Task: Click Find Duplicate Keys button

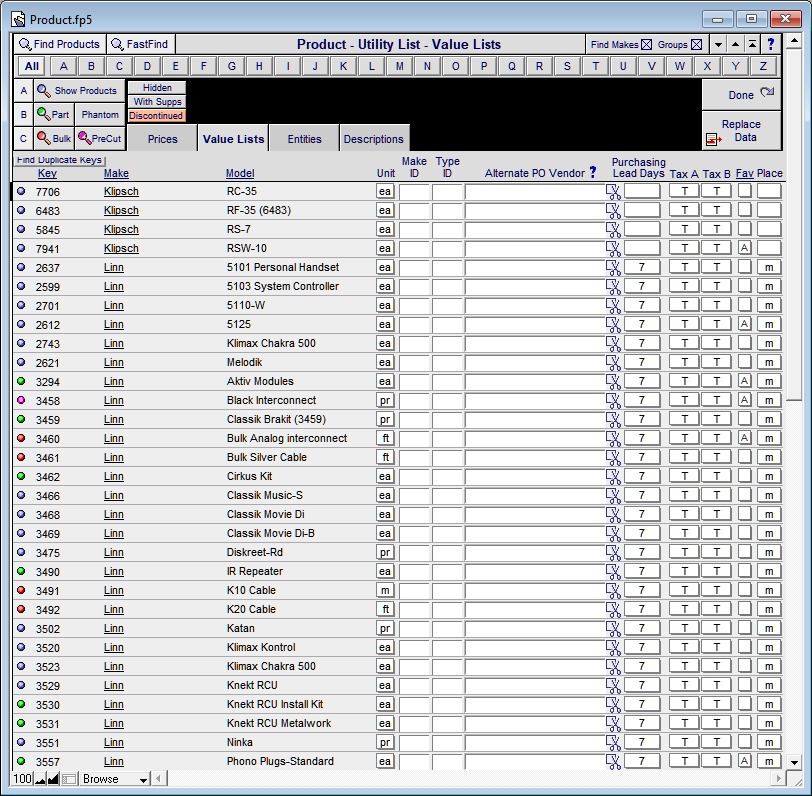Action: (59, 160)
